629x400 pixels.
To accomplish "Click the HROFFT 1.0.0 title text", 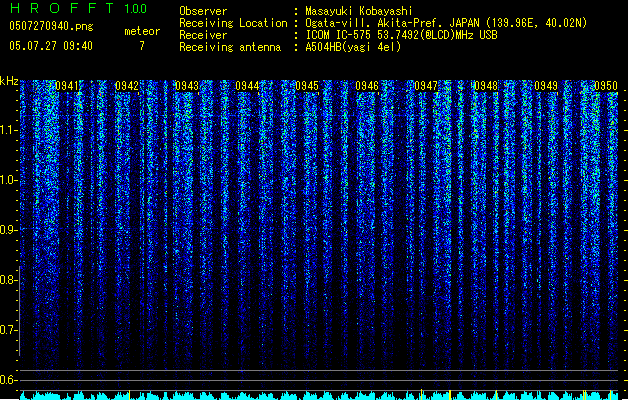I will pos(78,8).
